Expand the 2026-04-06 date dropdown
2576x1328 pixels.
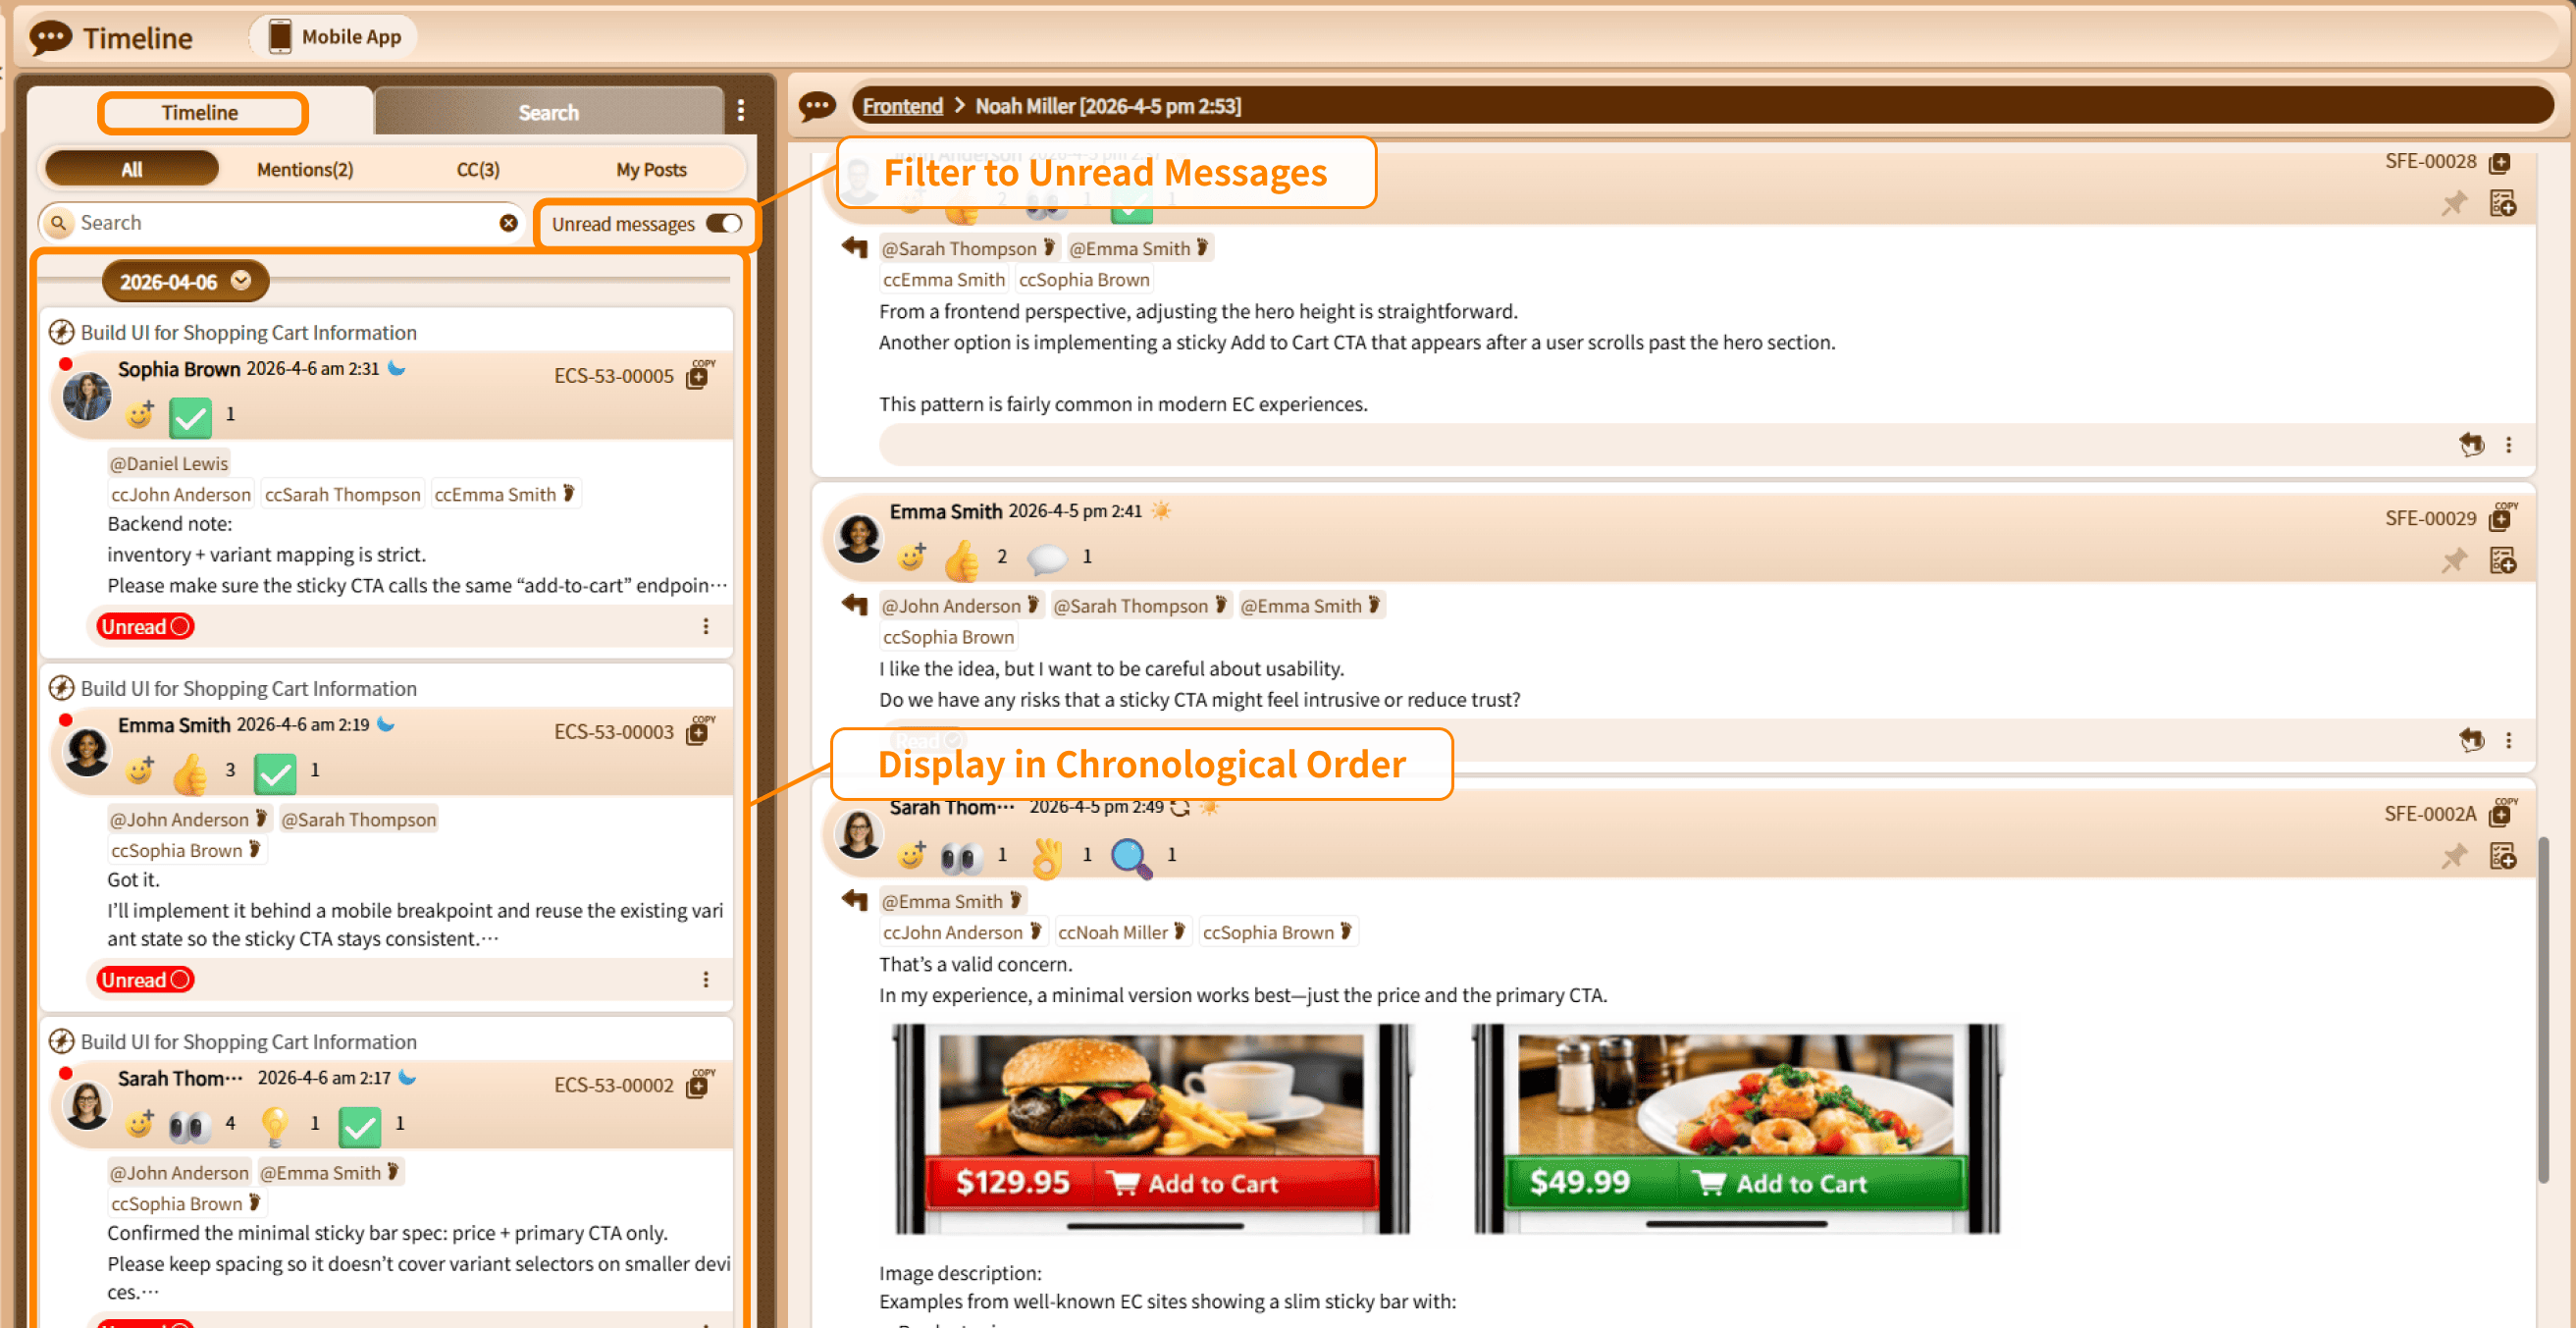pos(241,281)
